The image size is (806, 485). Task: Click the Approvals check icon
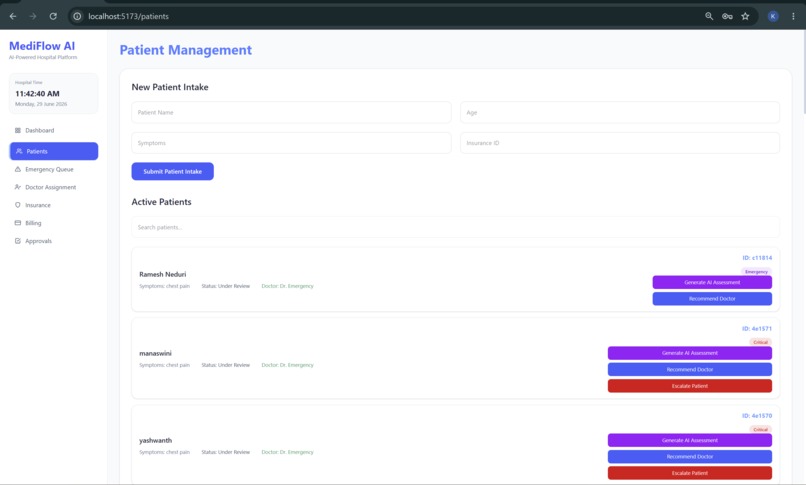click(x=18, y=241)
